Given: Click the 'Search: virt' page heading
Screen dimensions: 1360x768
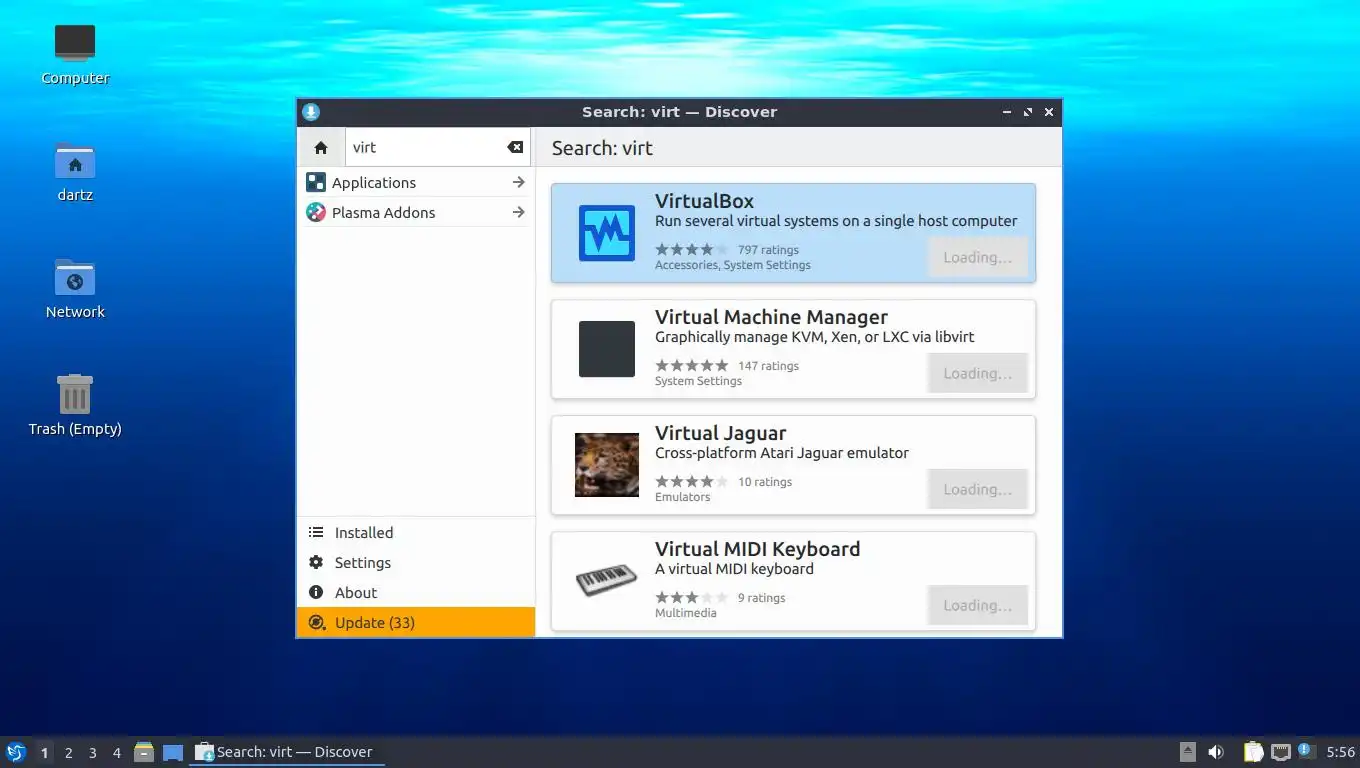Looking at the screenshot, I should (x=602, y=148).
